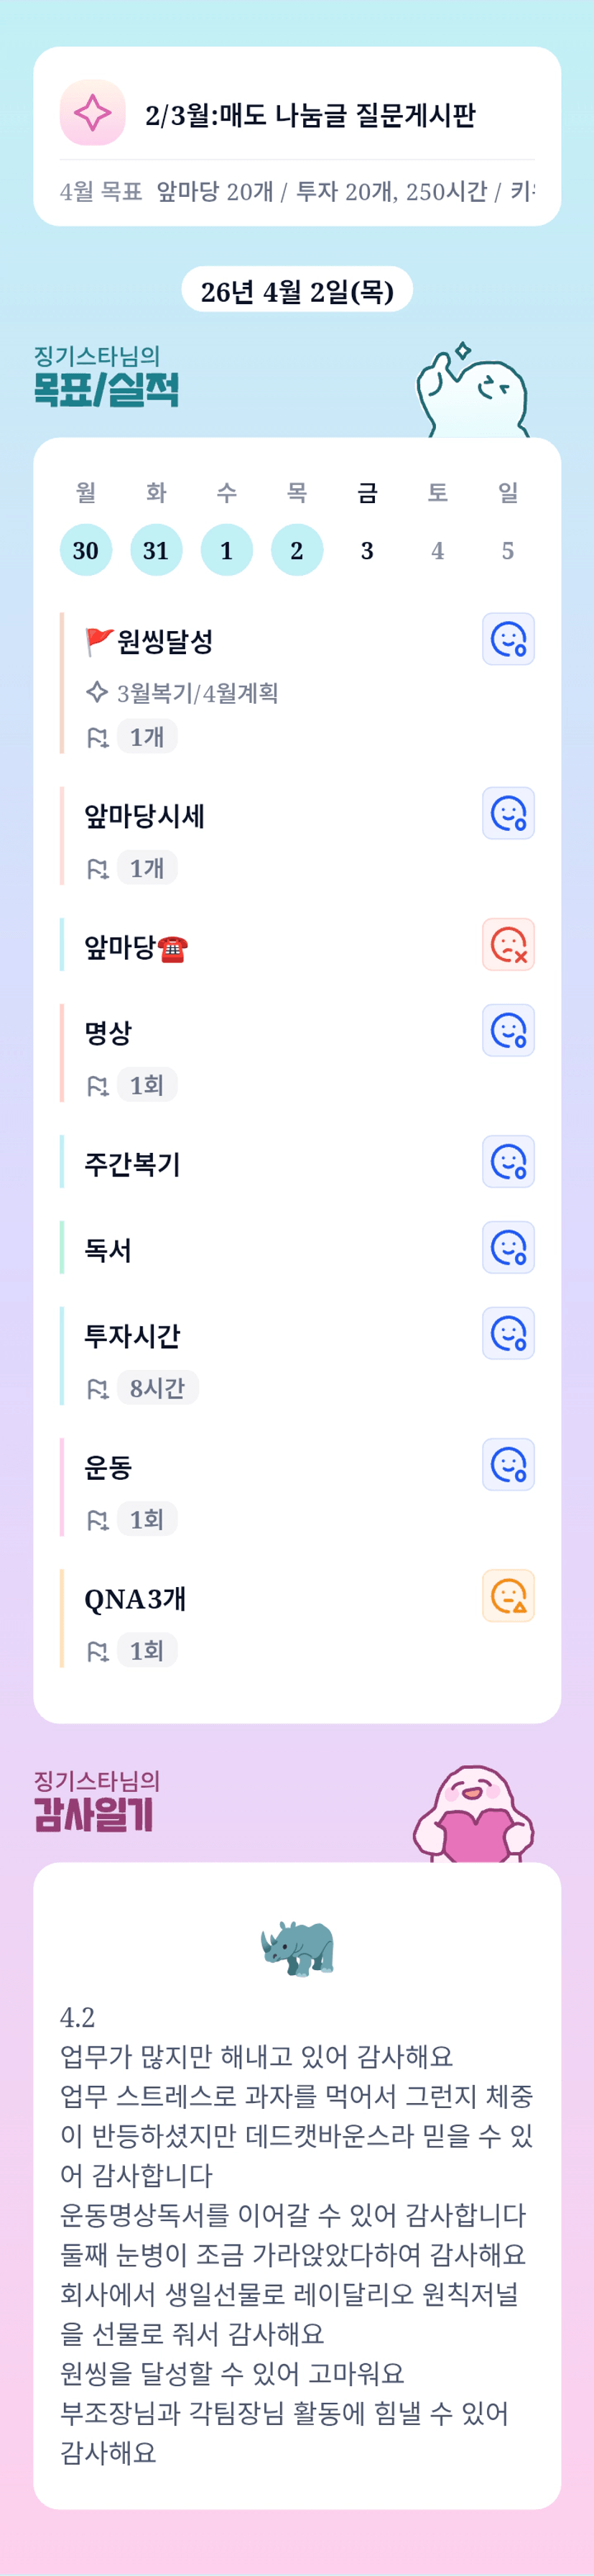Click the status face icon for 앞마당시세
The width and height of the screenshot is (594, 2576).
click(x=508, y=813)
